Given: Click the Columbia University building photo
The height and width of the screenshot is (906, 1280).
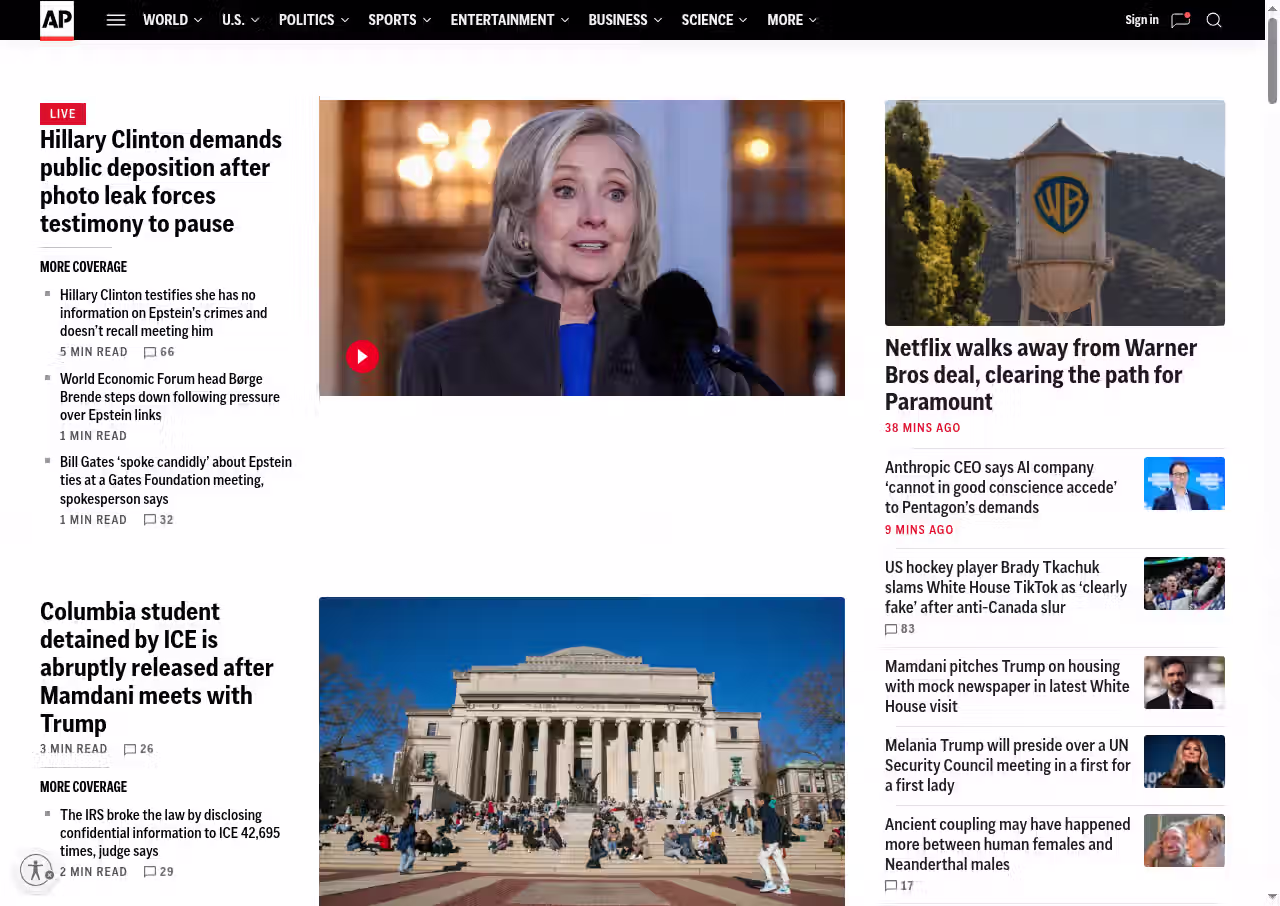Looking at the screenshot, I should (581, 750).
